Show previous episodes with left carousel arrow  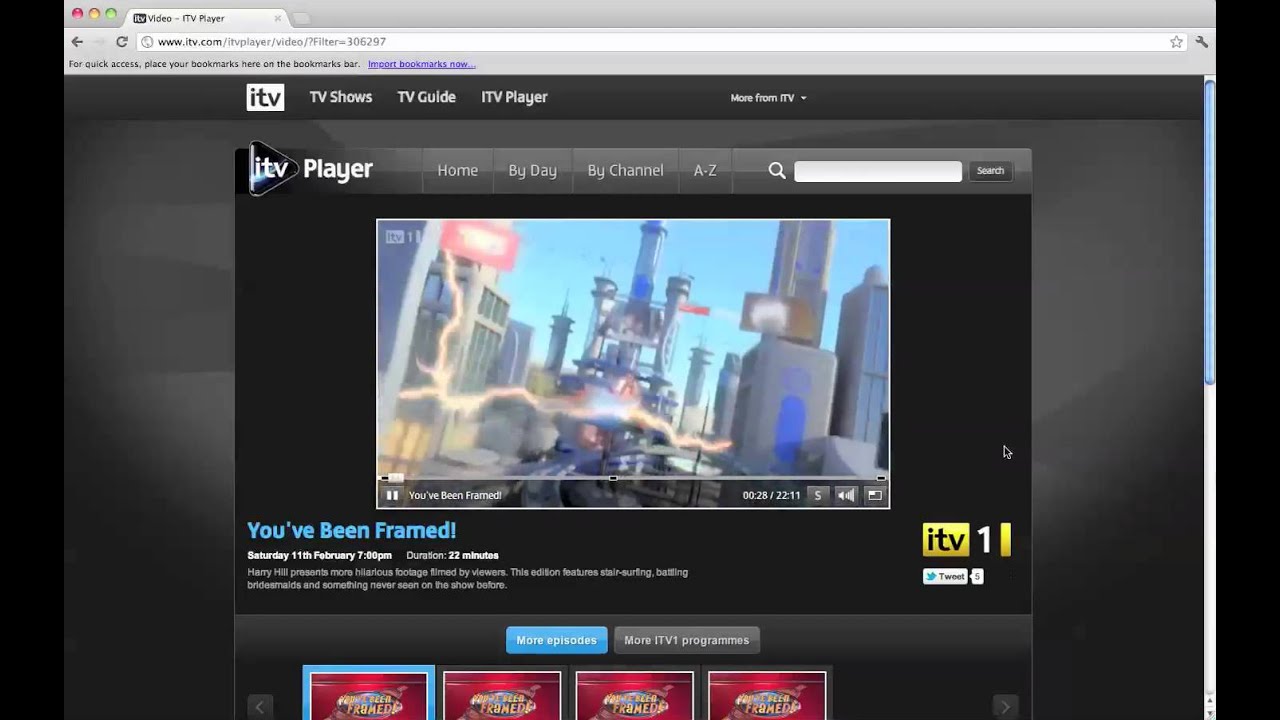pos(260,706)
